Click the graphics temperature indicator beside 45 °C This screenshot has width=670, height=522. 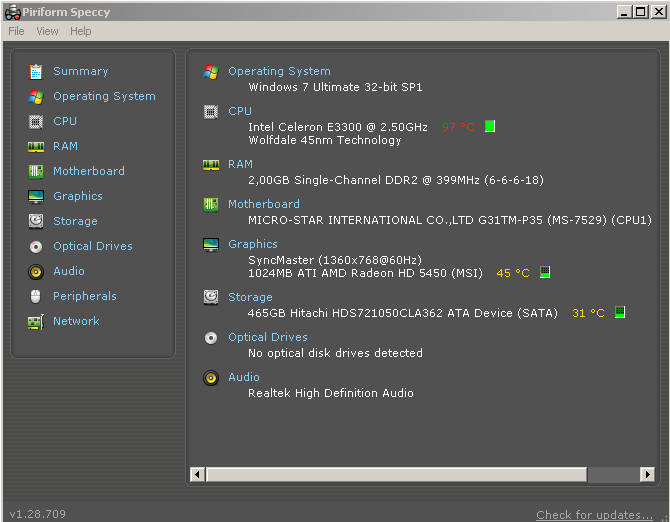click(x=545, y=272)
